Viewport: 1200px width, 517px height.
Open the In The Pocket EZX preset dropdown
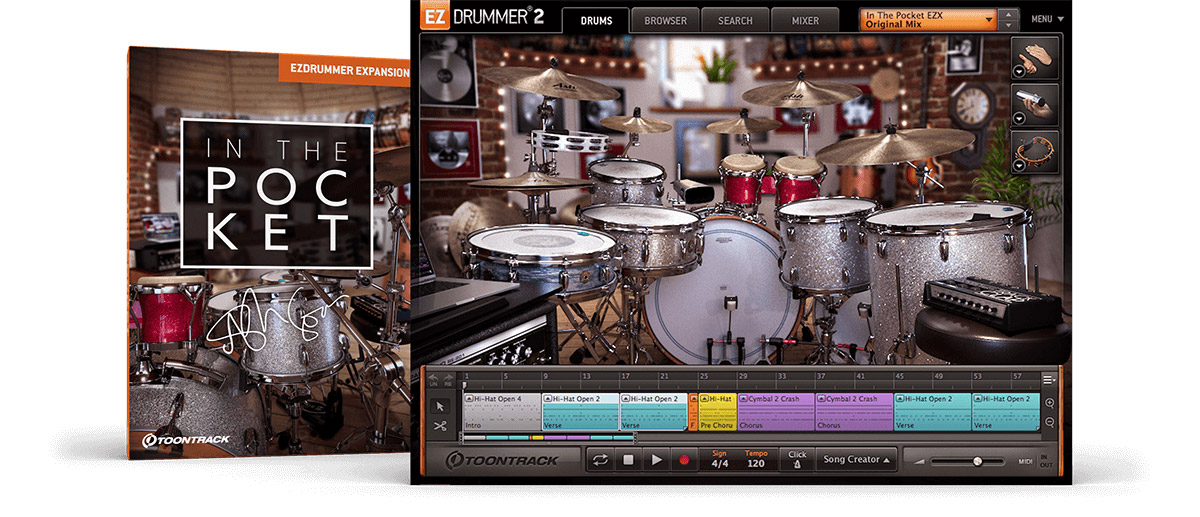(928, 19)
